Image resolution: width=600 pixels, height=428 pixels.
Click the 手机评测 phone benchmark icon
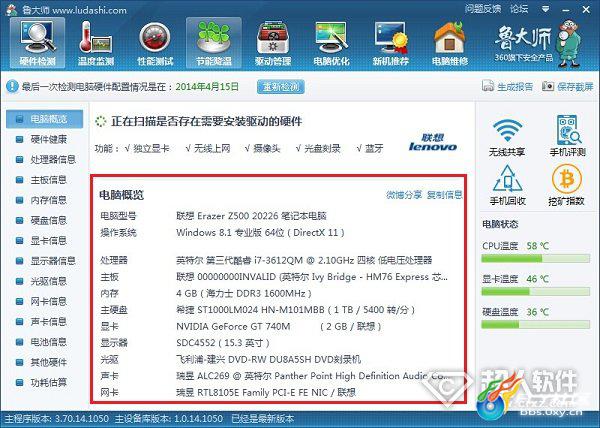tap(568, 129)
